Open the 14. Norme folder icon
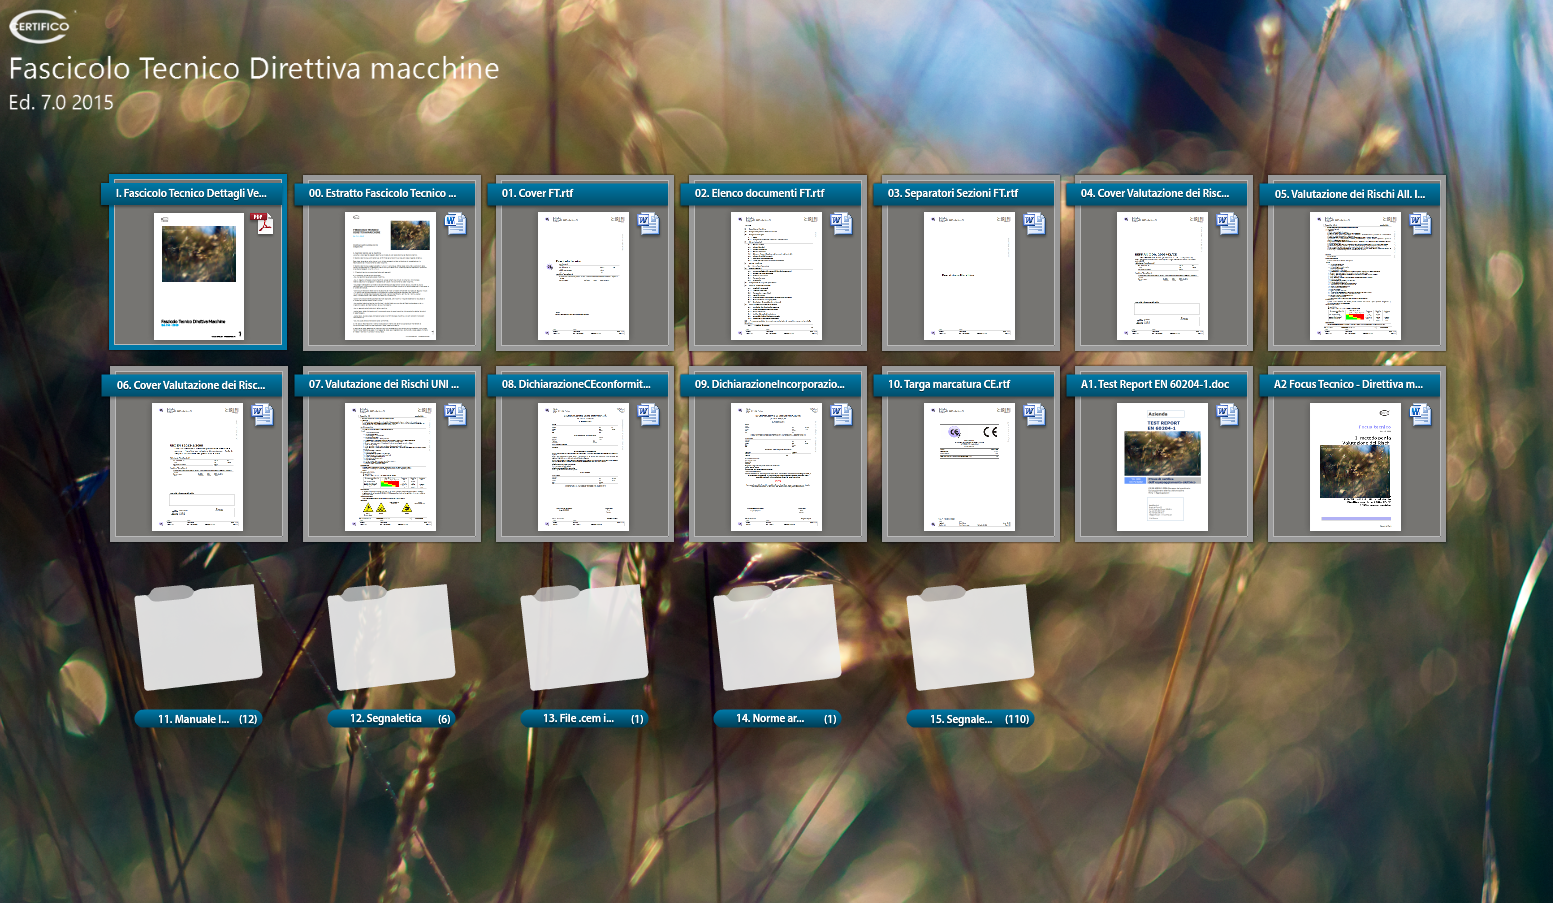The width and height of the screenshot is (1553, 903). [777, 637]
